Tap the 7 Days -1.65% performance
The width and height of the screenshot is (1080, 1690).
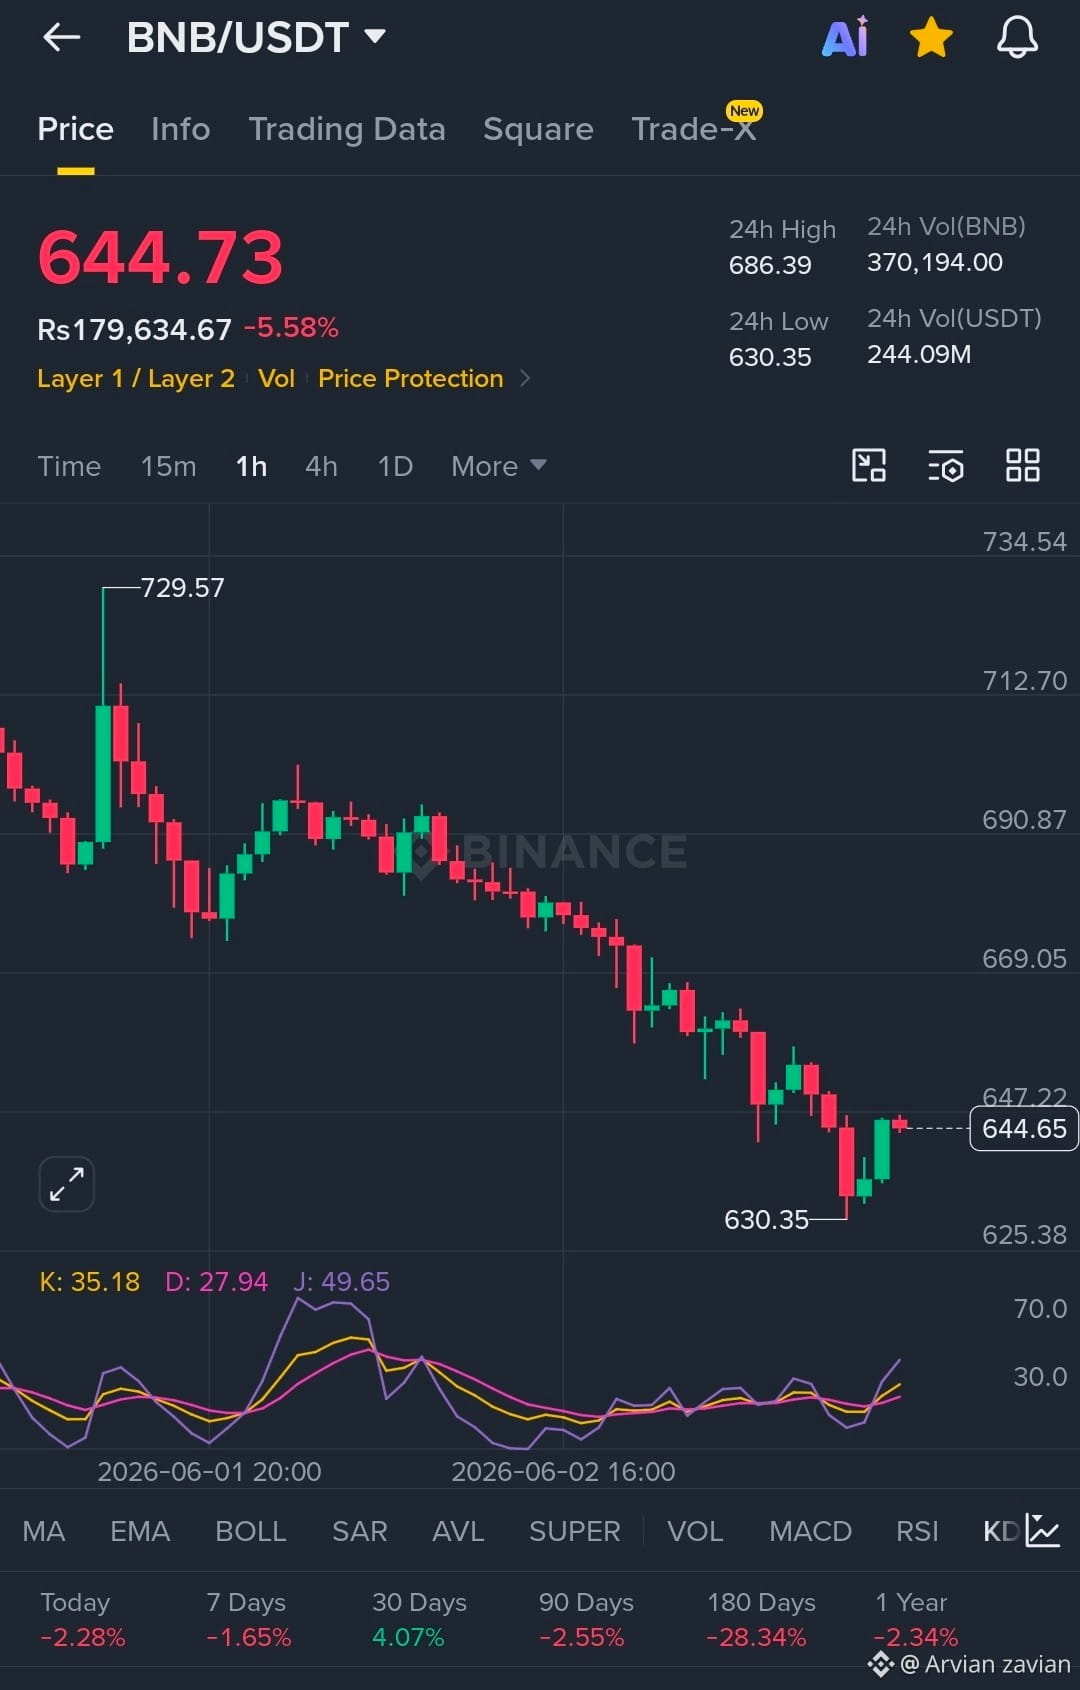coord(248,1620)
